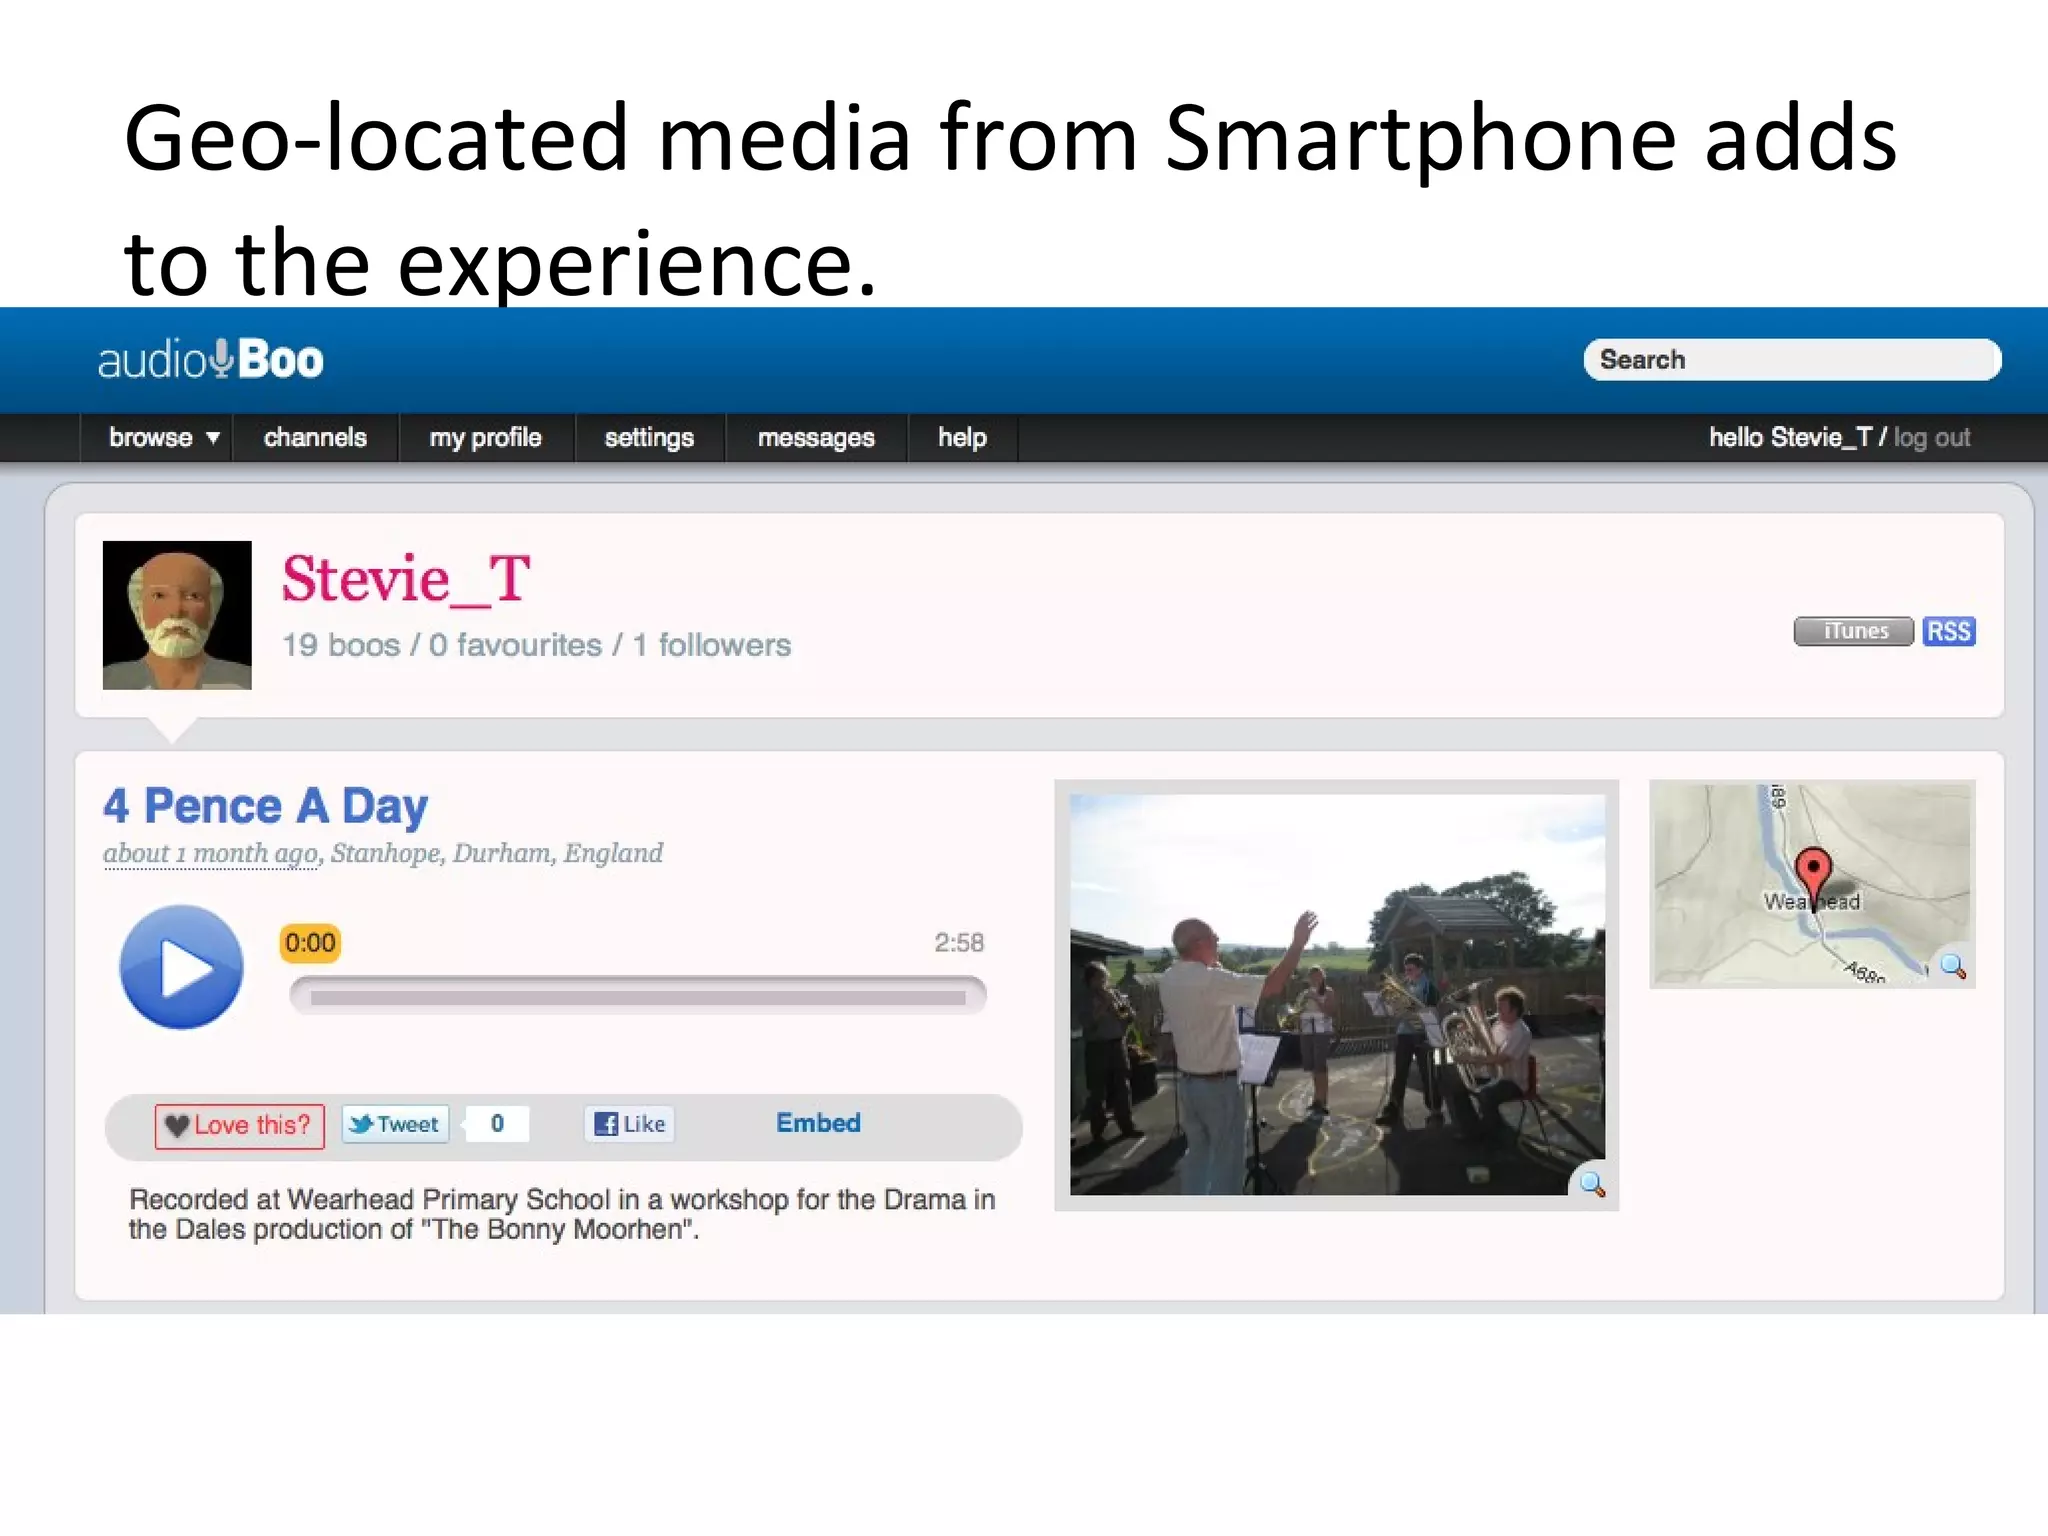This screenshot has width=2048, height=1536.
Task: Click the about 1 month ago timestamp
Action: coord(210,854)
